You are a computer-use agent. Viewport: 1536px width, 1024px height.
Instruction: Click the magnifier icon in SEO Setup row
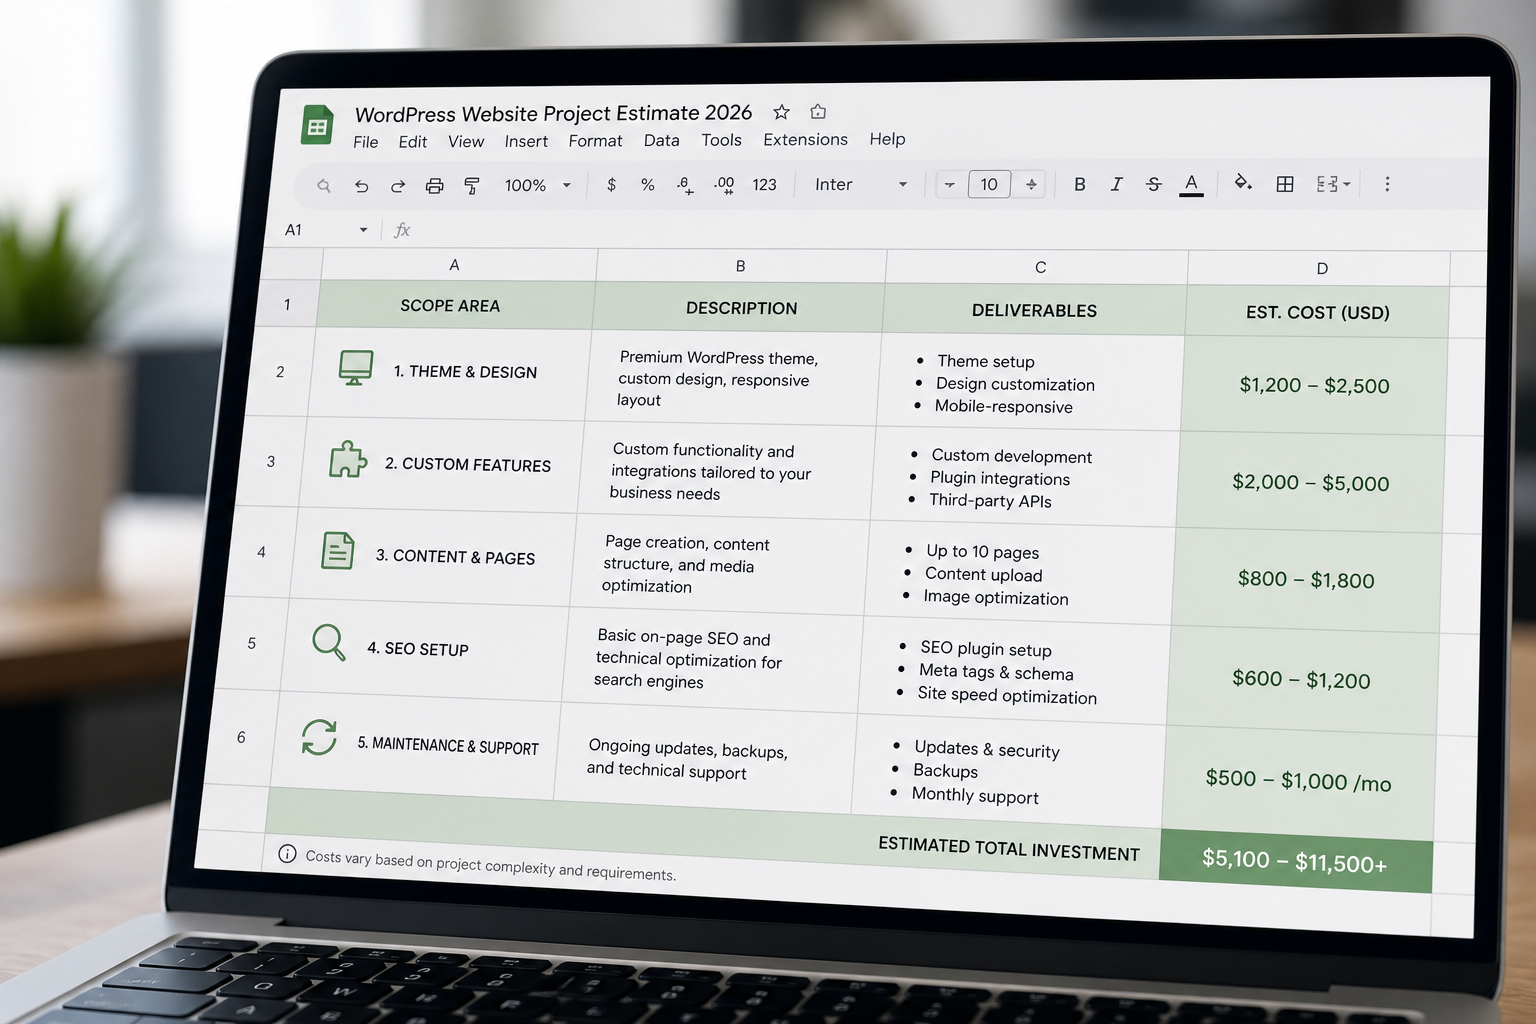click(328, 642)
